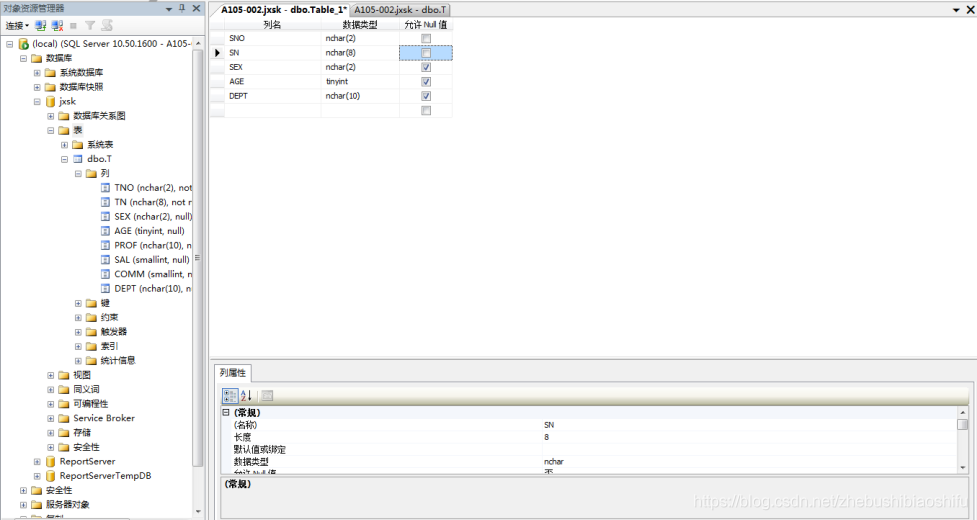Click the TN column icon
Screen dimensions: 977x520
(x=105, y=202)
